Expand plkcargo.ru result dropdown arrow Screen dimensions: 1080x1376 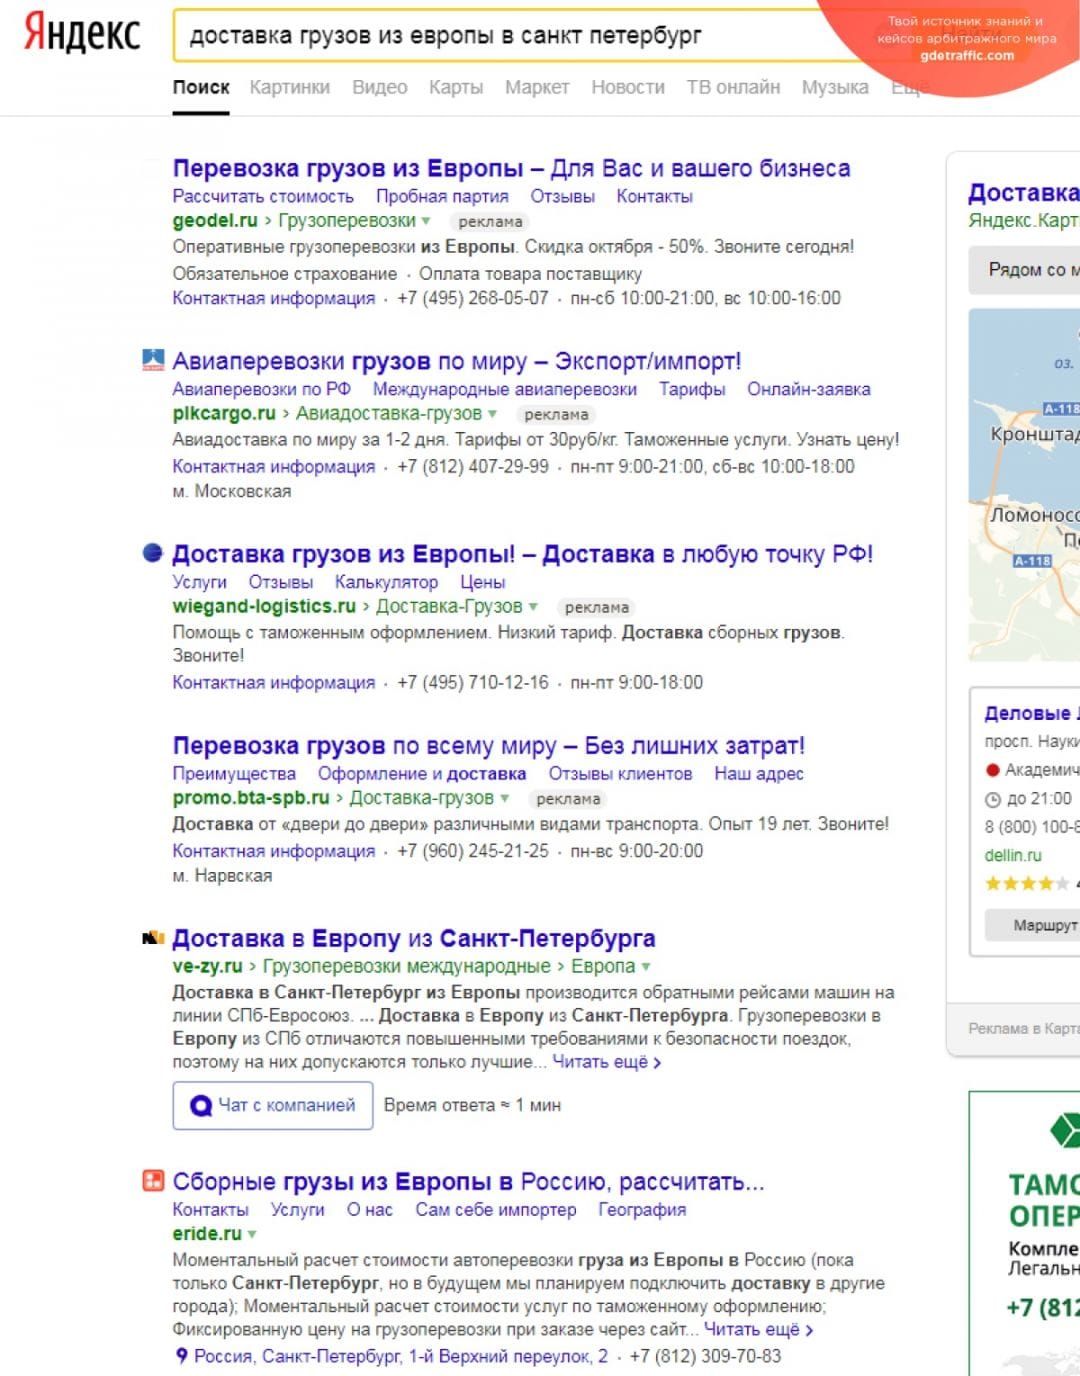click(492, 414)
